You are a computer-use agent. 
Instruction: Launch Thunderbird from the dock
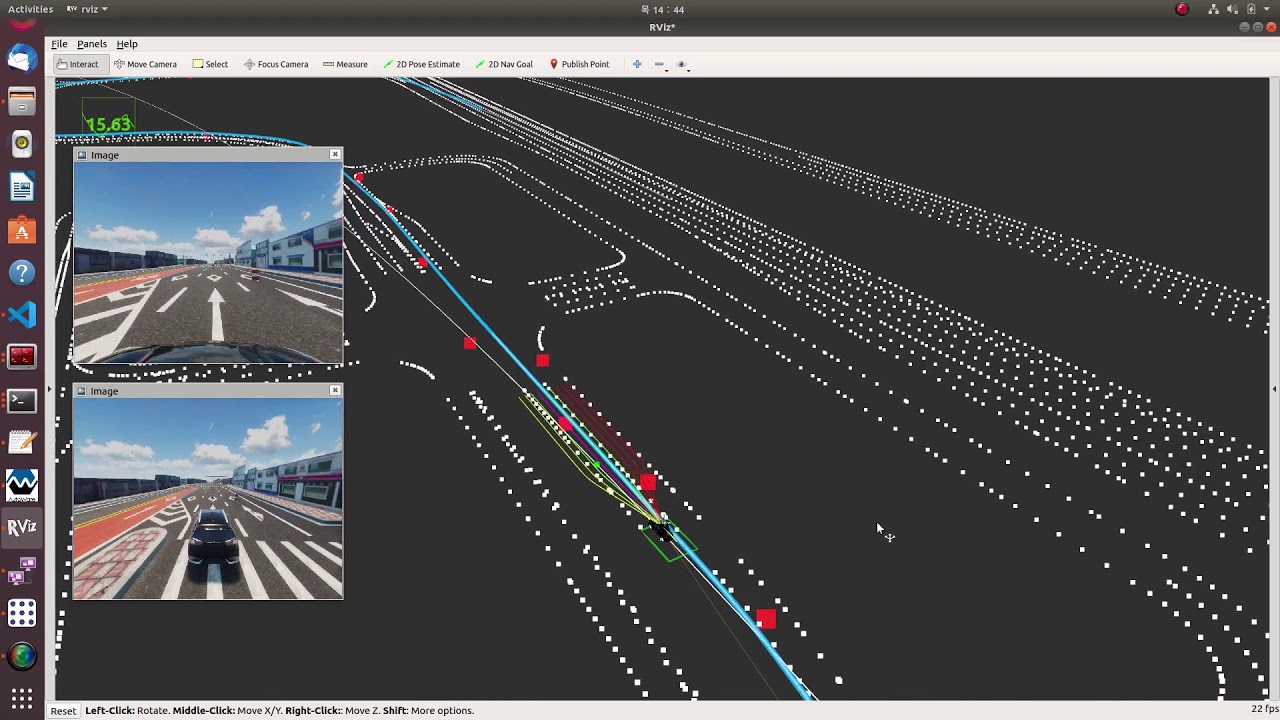[x=22, y=59]
